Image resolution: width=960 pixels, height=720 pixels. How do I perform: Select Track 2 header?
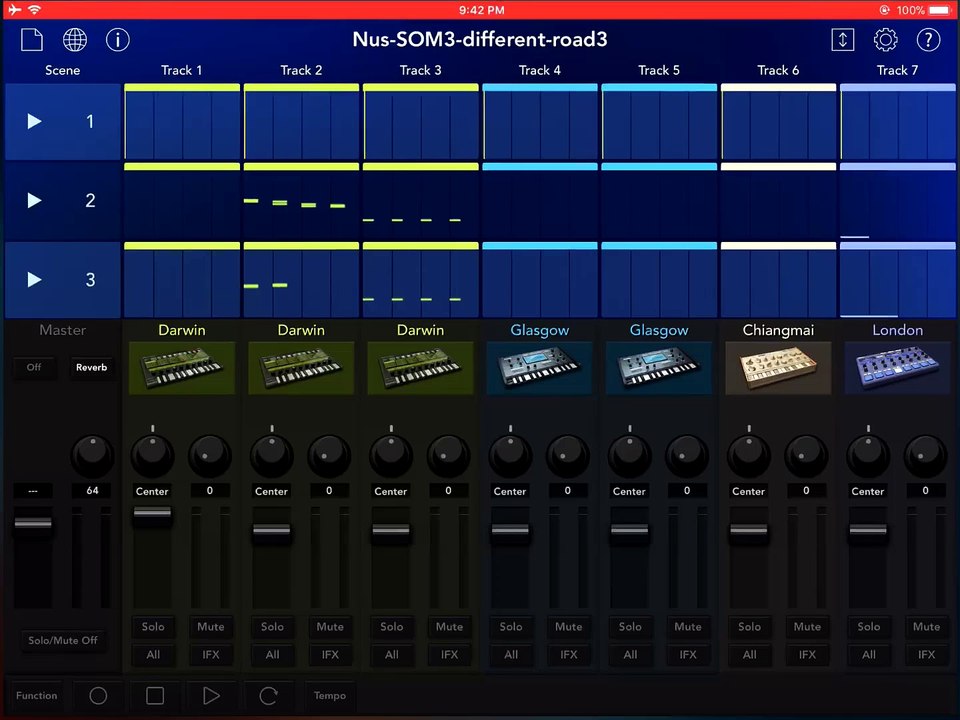pyautogui.click(x=301, y=70)
